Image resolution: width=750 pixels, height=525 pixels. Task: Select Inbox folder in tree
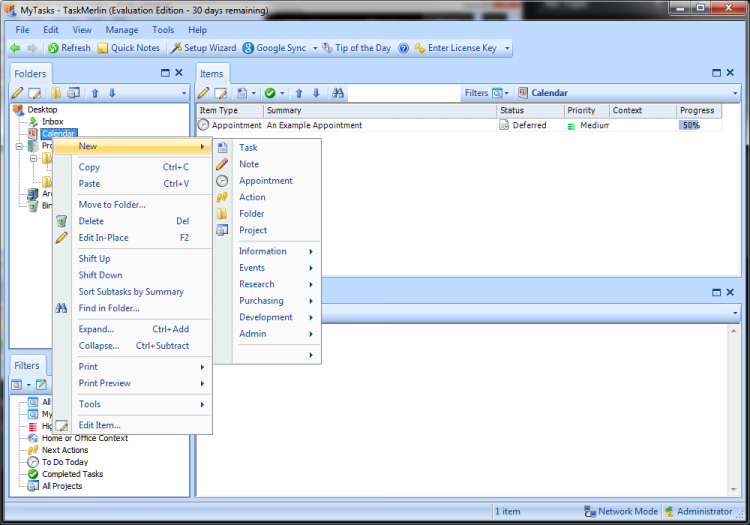(x=52, y=121)
